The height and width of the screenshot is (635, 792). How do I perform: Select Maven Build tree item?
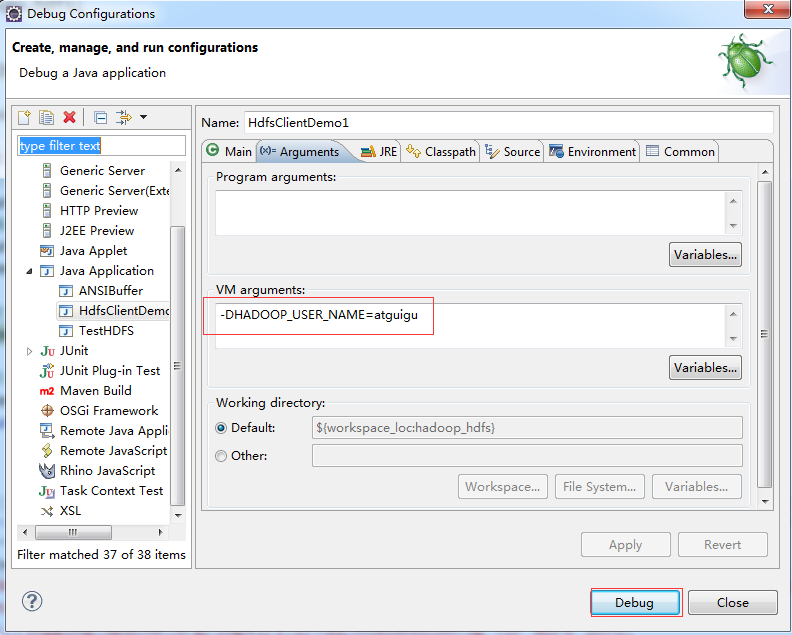[86, 391]
